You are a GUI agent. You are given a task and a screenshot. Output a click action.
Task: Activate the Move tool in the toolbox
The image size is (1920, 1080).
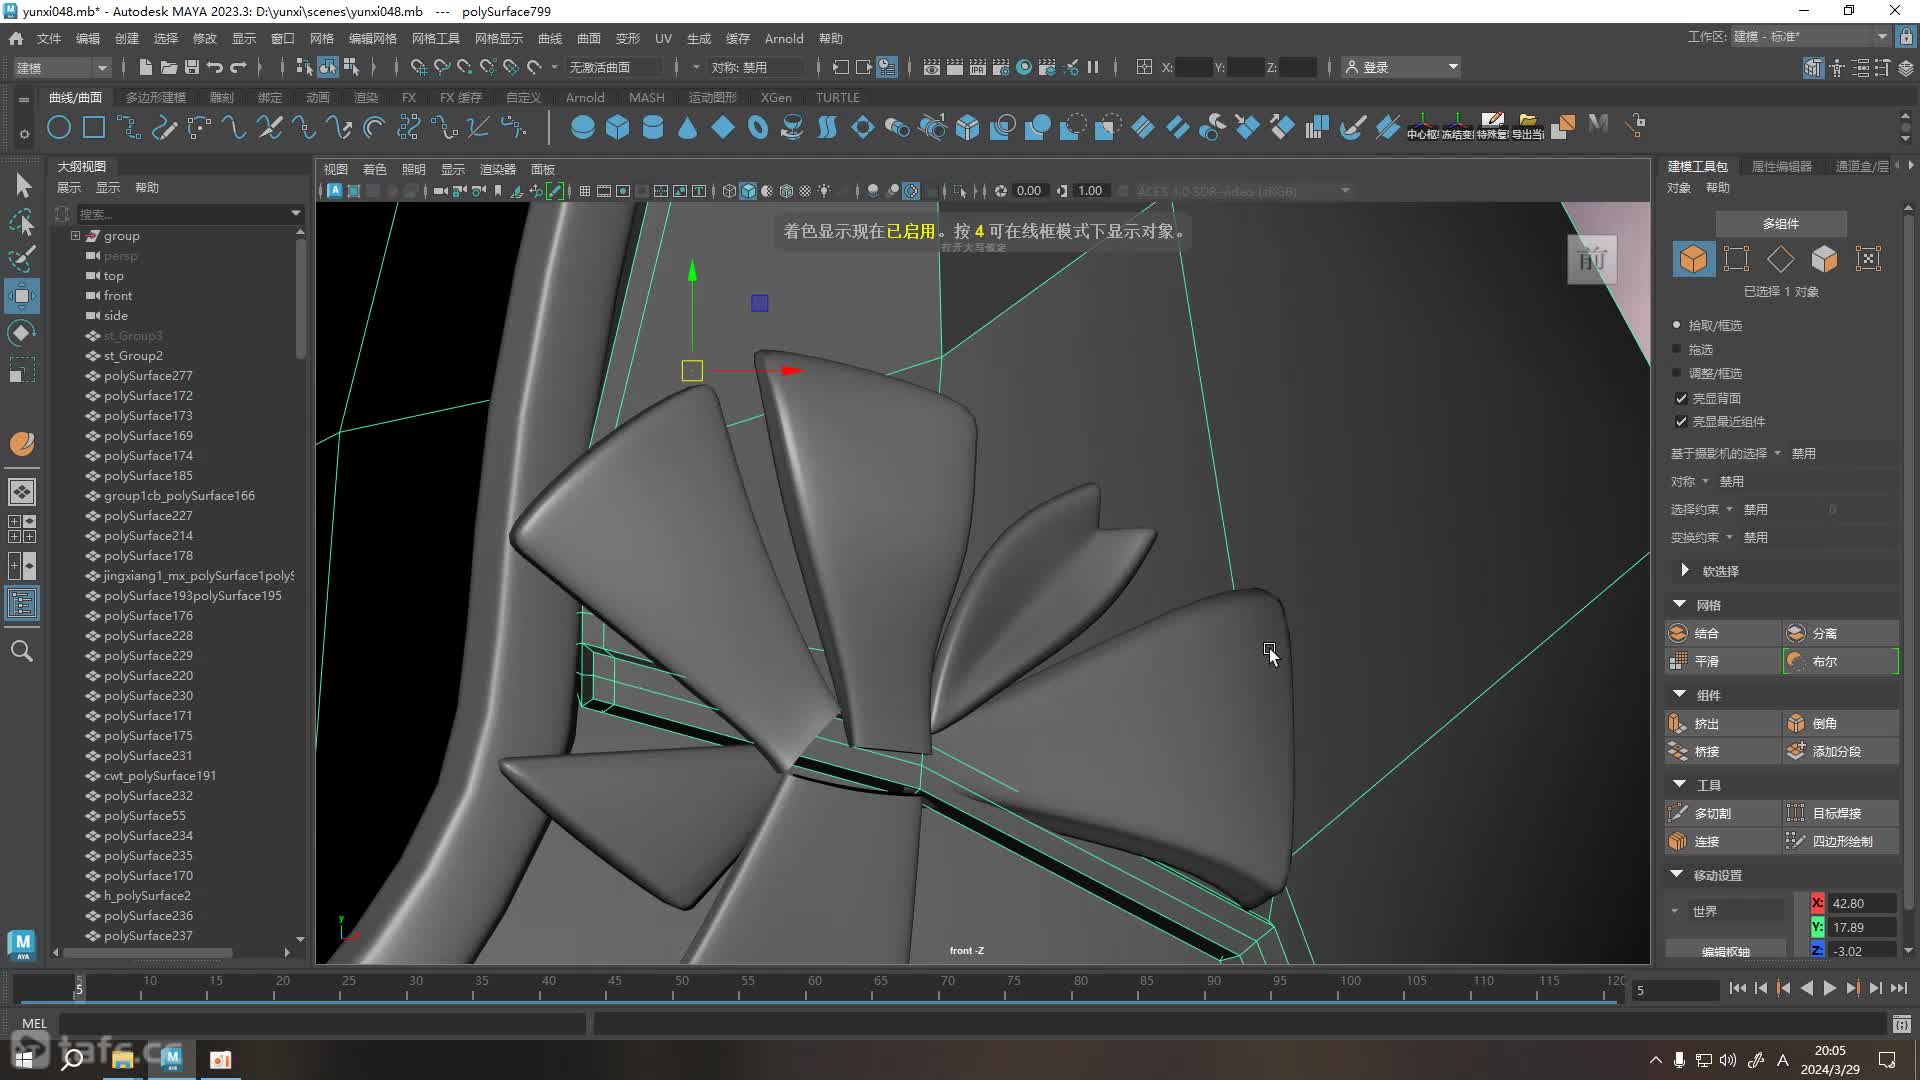tap(22, 296)
